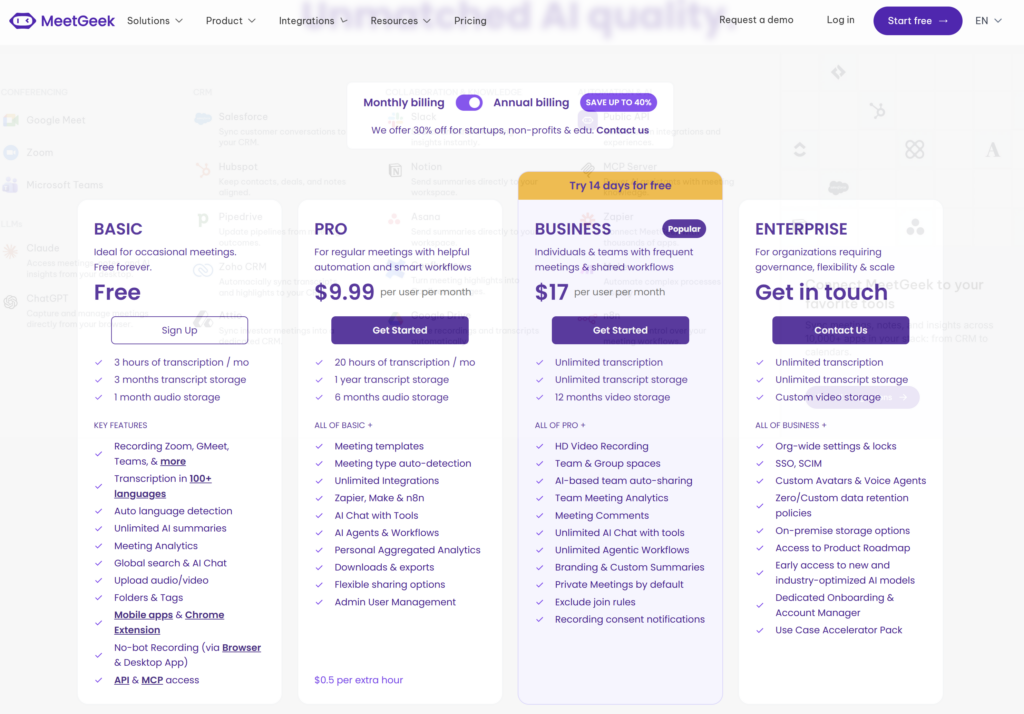This screenshot has width=1024, height=714.
Task: Open the Integrations dropdown
Action: point(313,21)
